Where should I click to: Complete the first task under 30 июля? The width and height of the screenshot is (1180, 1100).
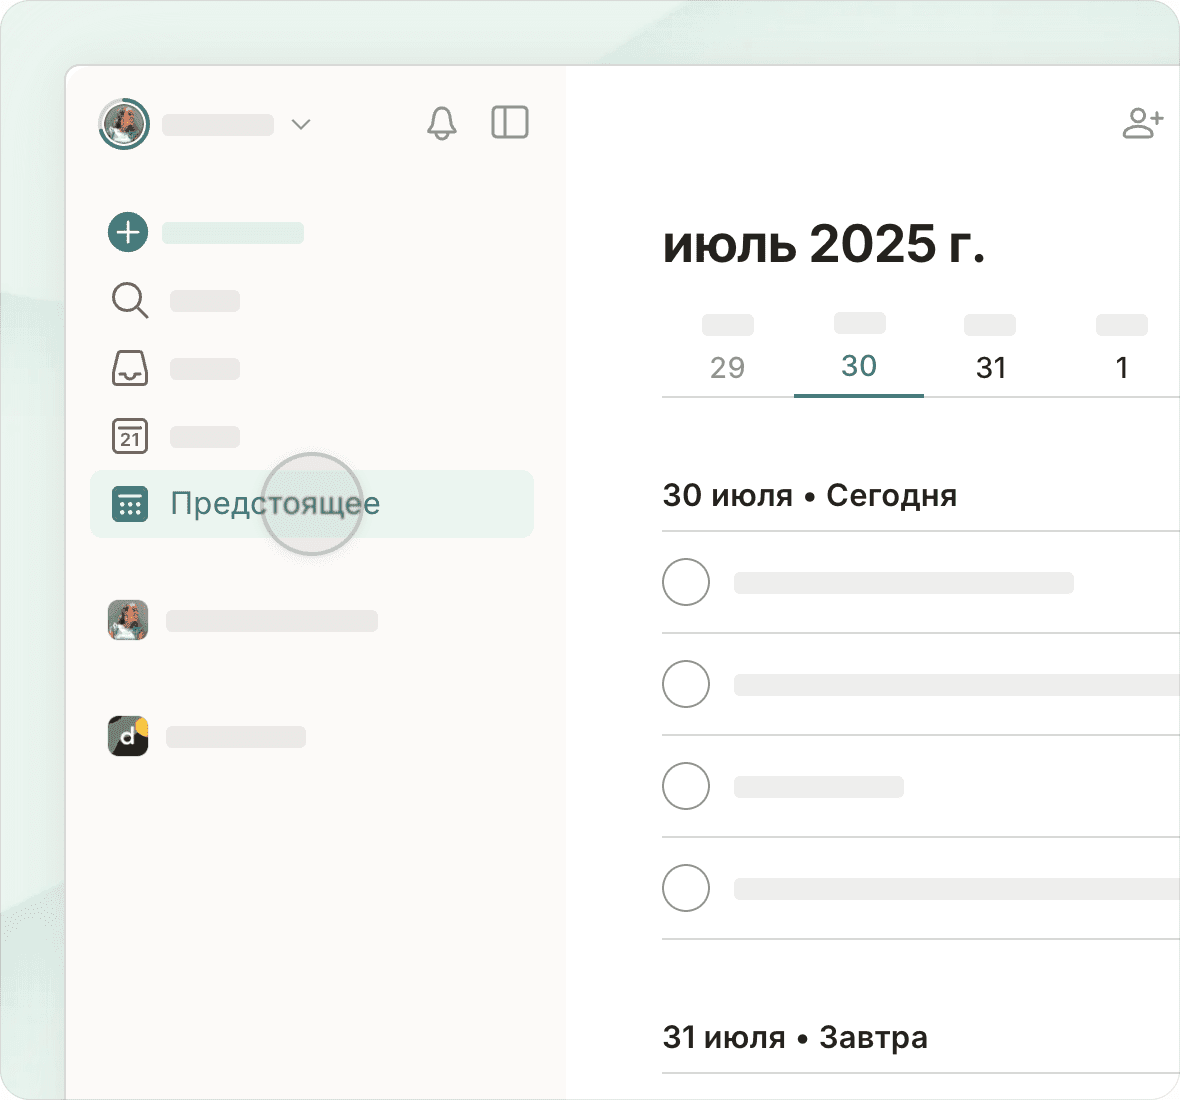click(x=686, y=582)
